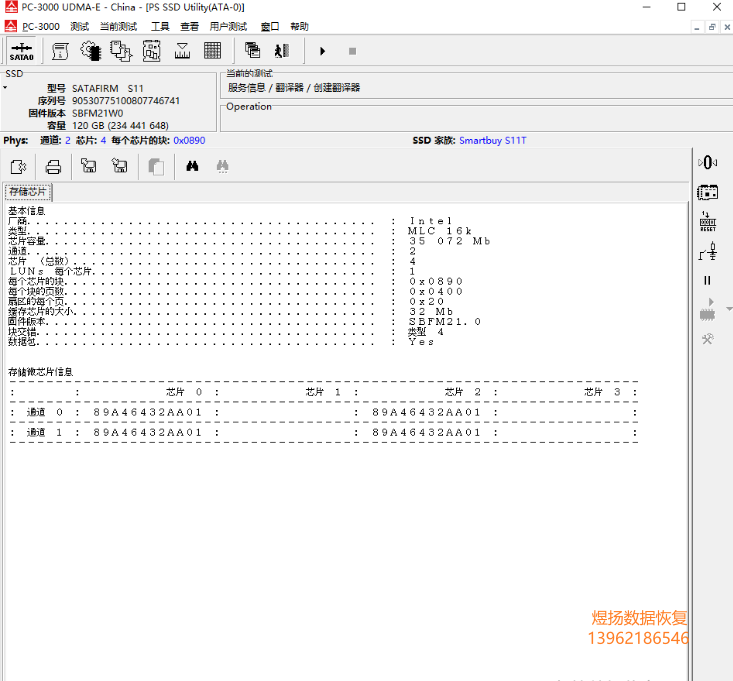
Task: Click model text SATAFIRM S11
Action: [x=108, y=89]
